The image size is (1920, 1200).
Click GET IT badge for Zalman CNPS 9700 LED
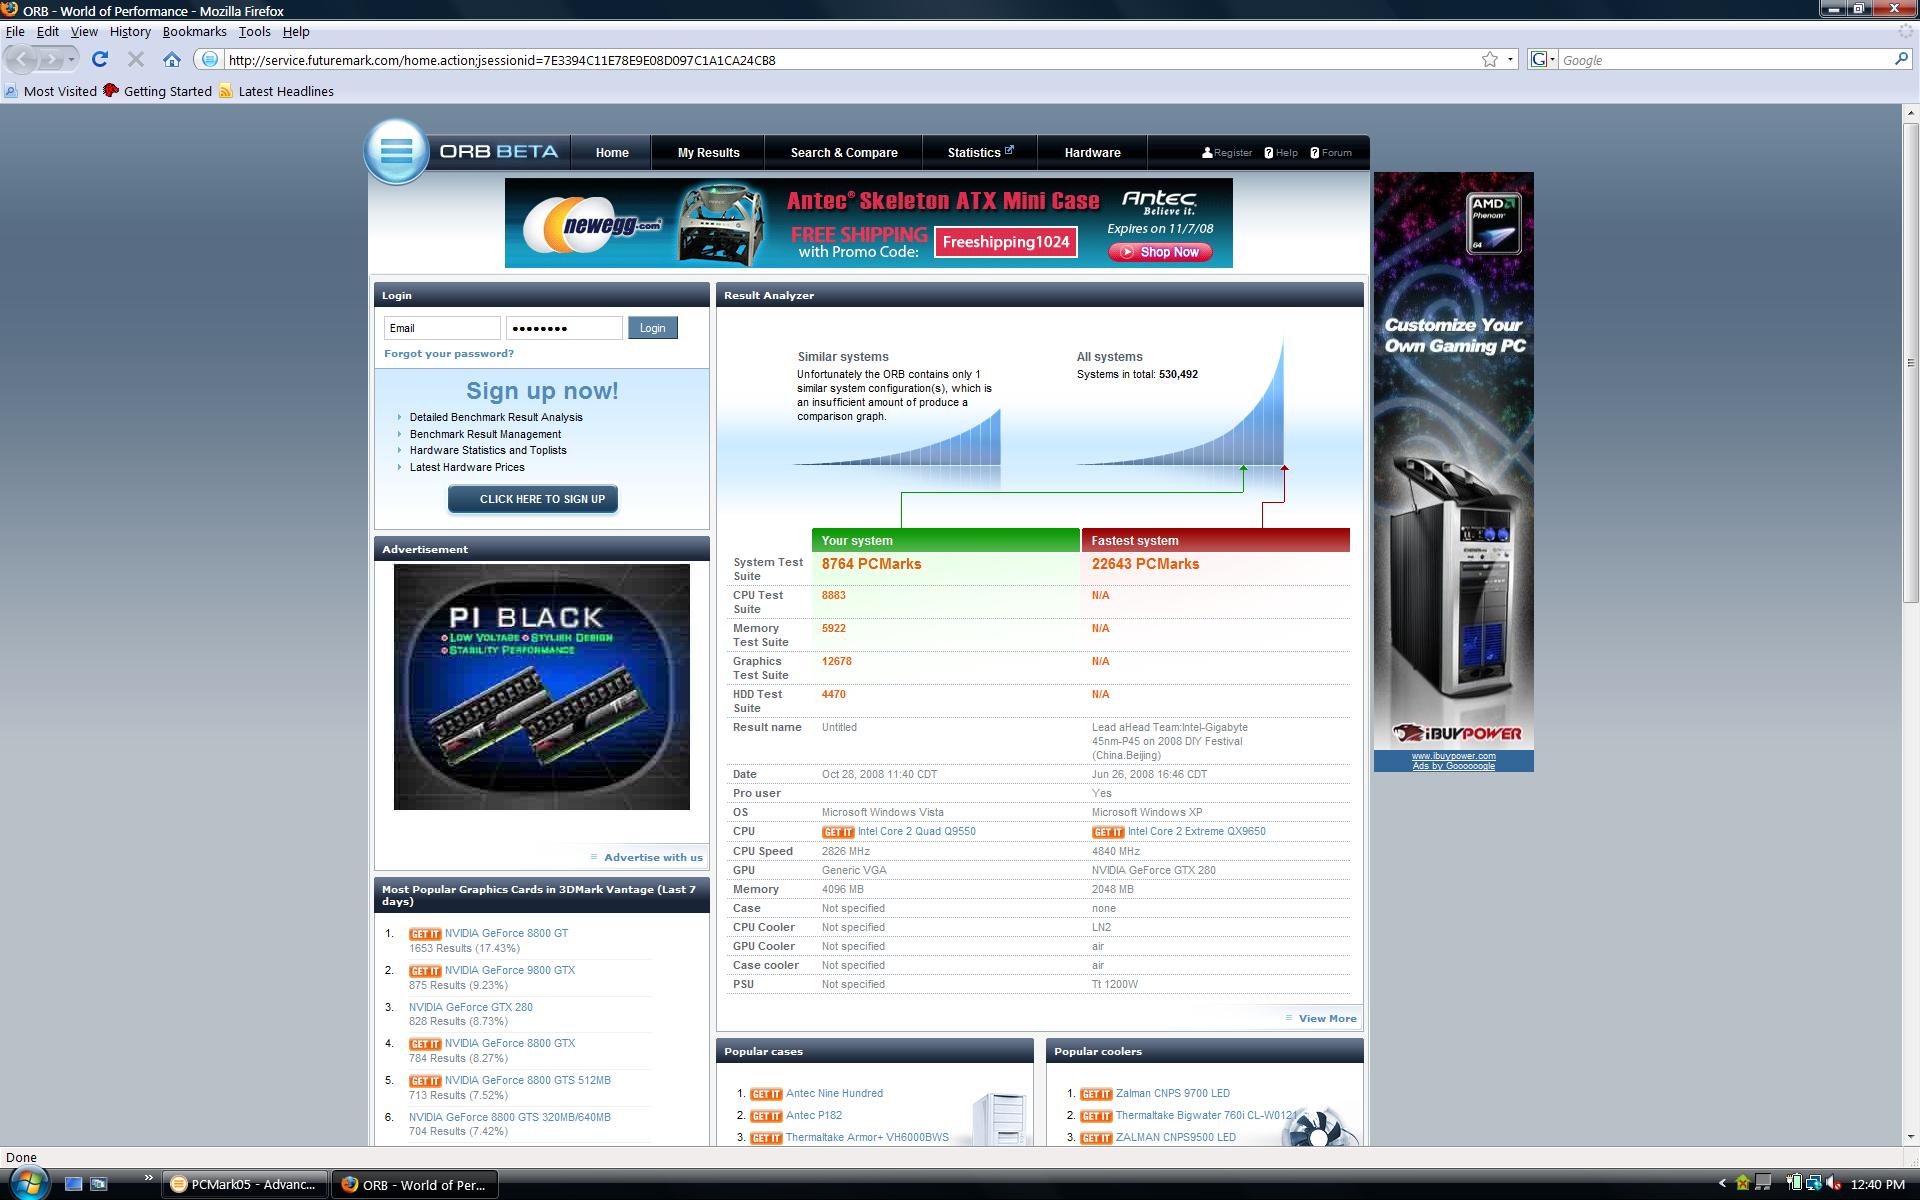pyautogui.click(x=1096, y=1094)
